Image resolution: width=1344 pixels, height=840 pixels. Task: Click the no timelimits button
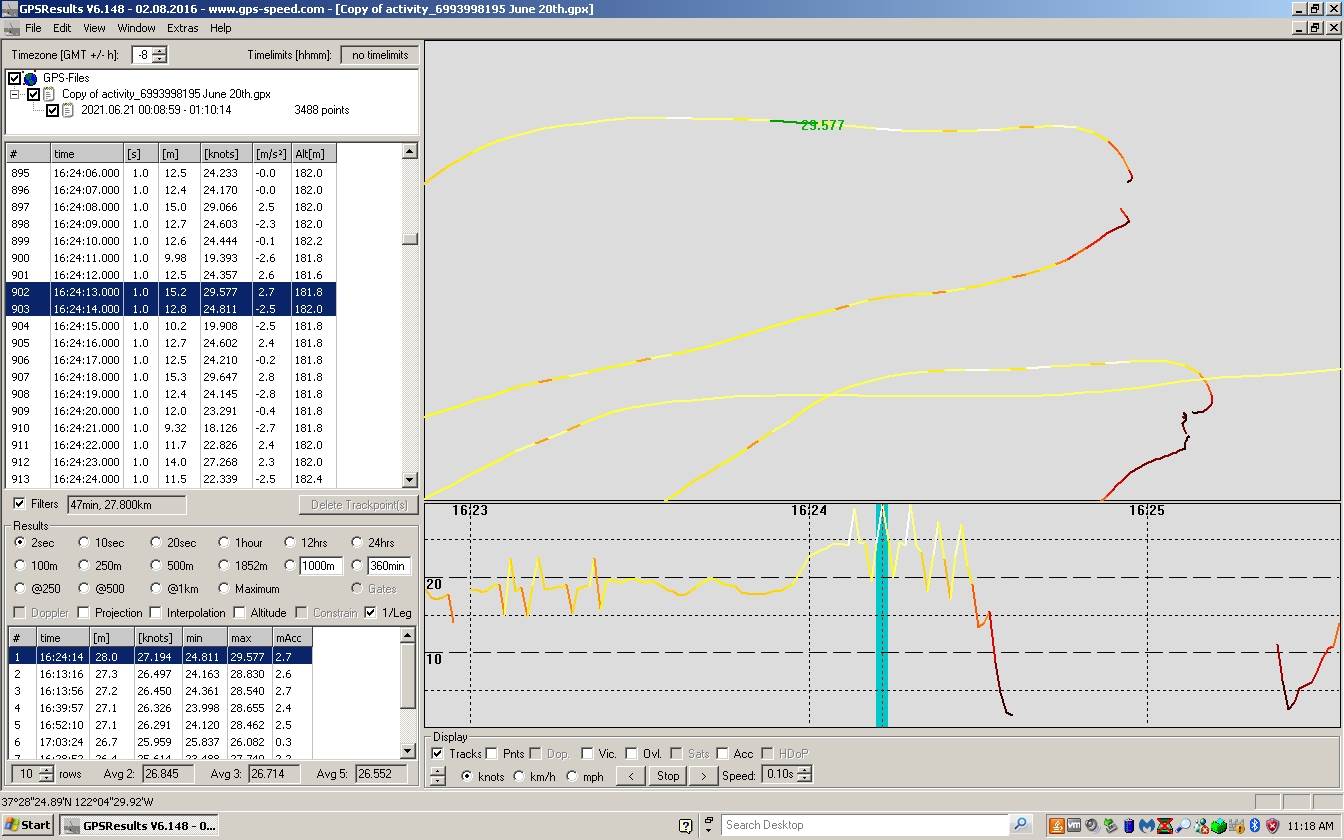click(x=379, y=55)
